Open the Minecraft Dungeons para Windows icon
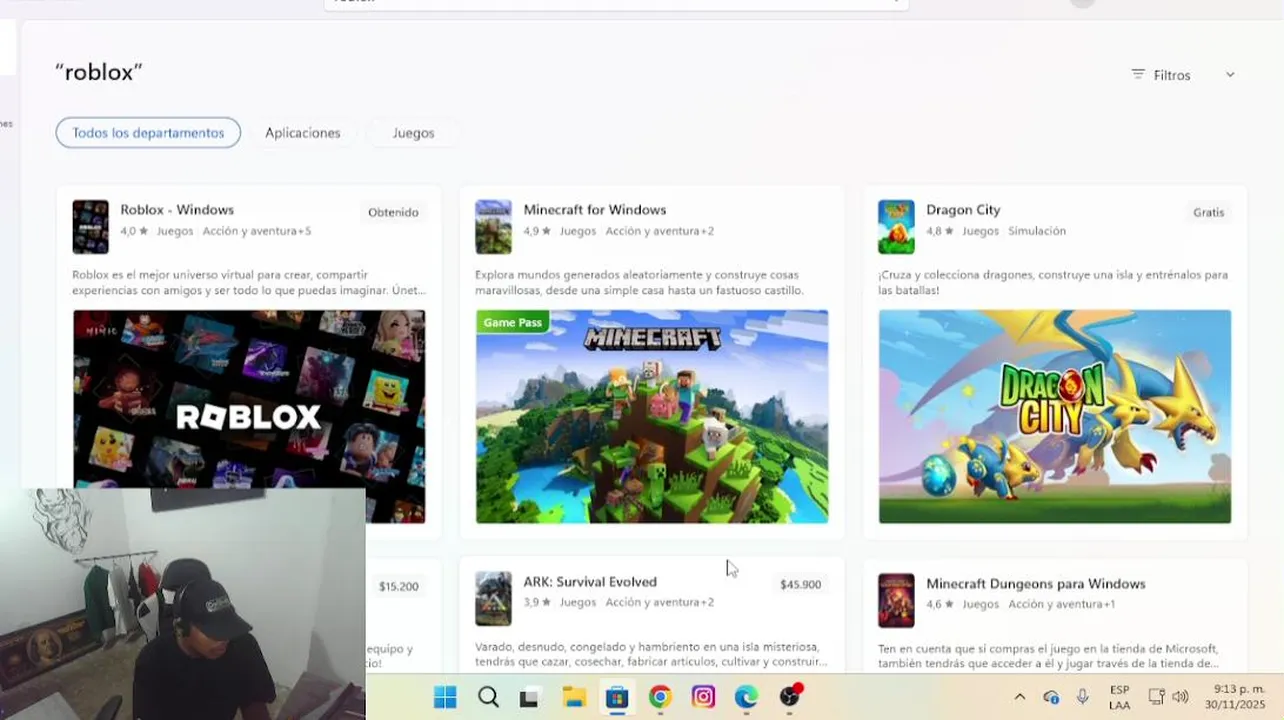This screenshot has width=1284, height=720. 896,600
